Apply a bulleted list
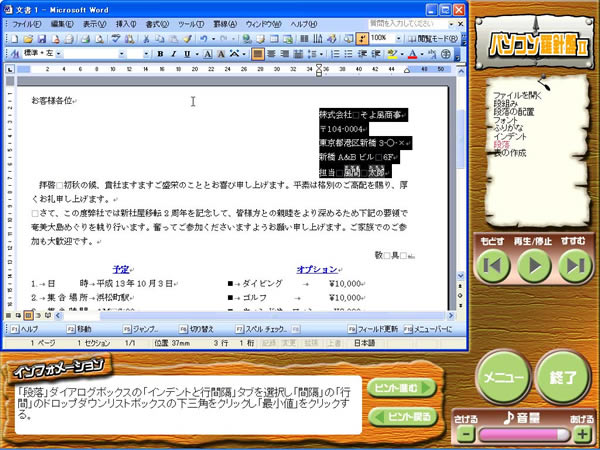The height and width of the screenshot is (450, 600). (x=349, y=54)
